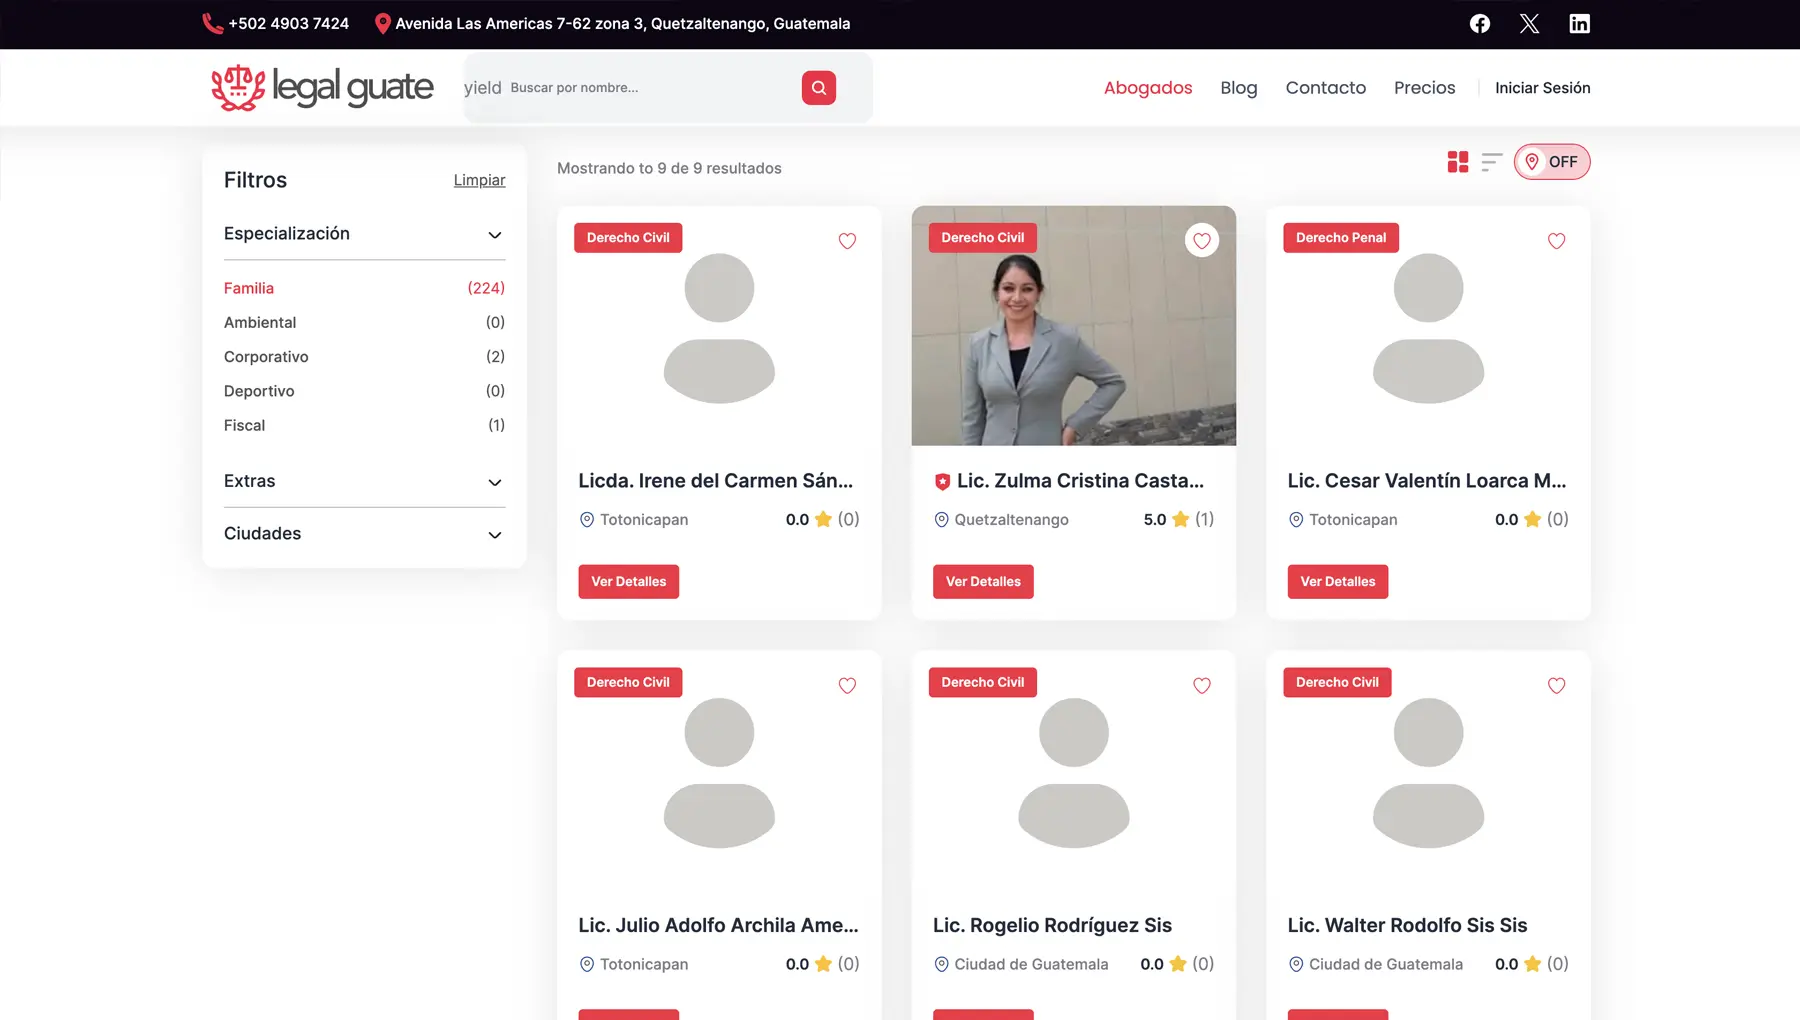This screenshot has width=1800, height=1020.
Task: Open the X (Twitter) social icon
Action: coord(1529,24)
